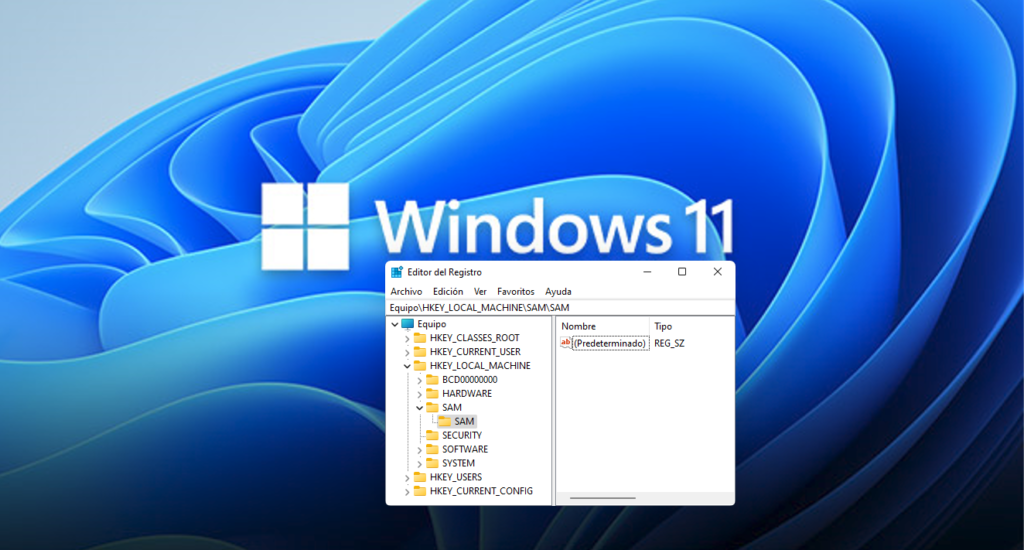Expand the HKEY_CURRENT_USER node
The width and height of the screenshot is (1024, 550).
407,352
